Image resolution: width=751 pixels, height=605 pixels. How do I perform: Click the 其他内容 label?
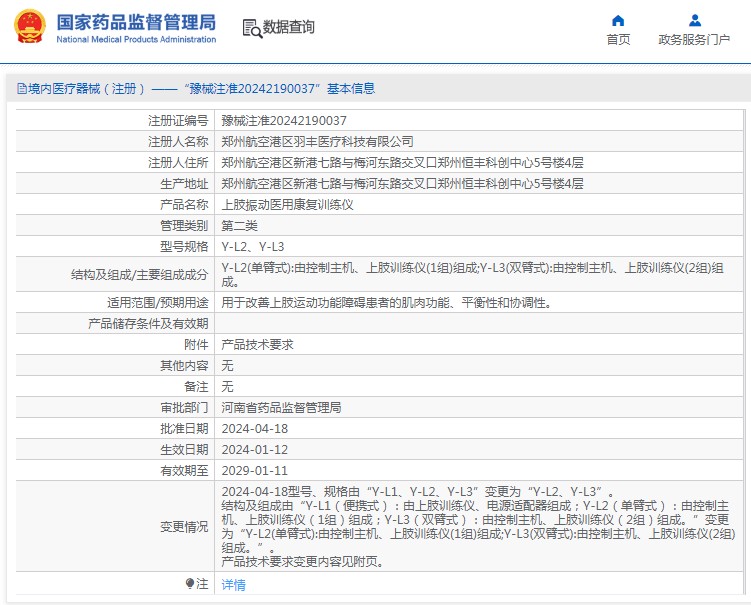click(x=184, y=366)
